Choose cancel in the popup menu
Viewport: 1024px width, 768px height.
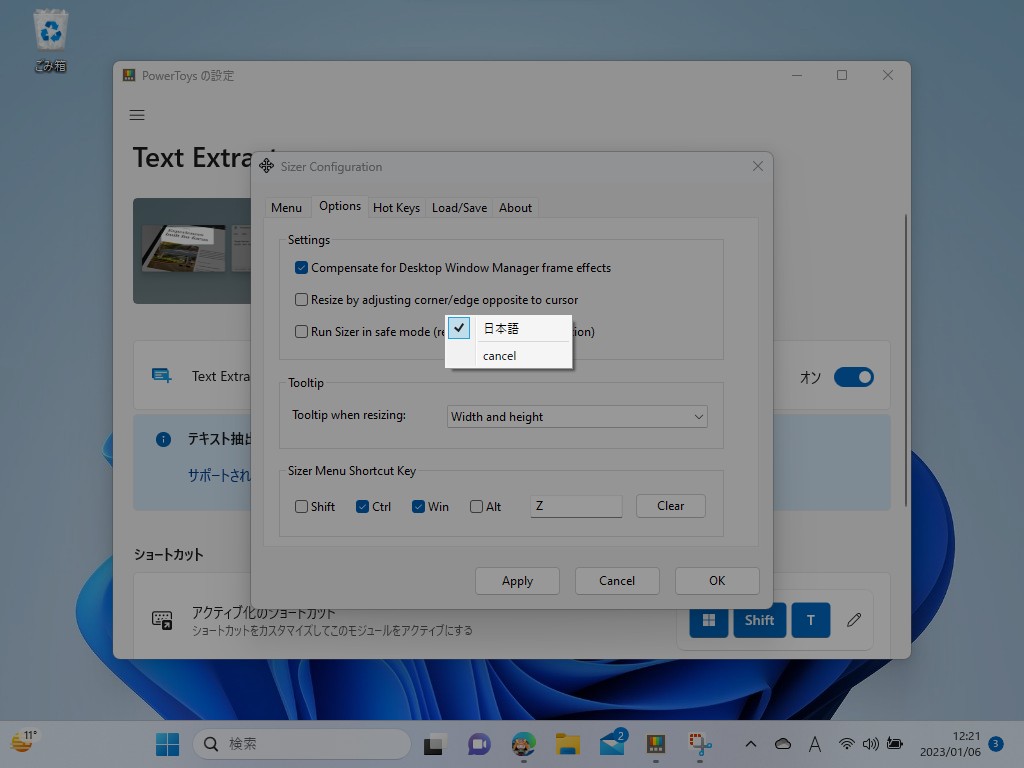[x=508, y=356]
